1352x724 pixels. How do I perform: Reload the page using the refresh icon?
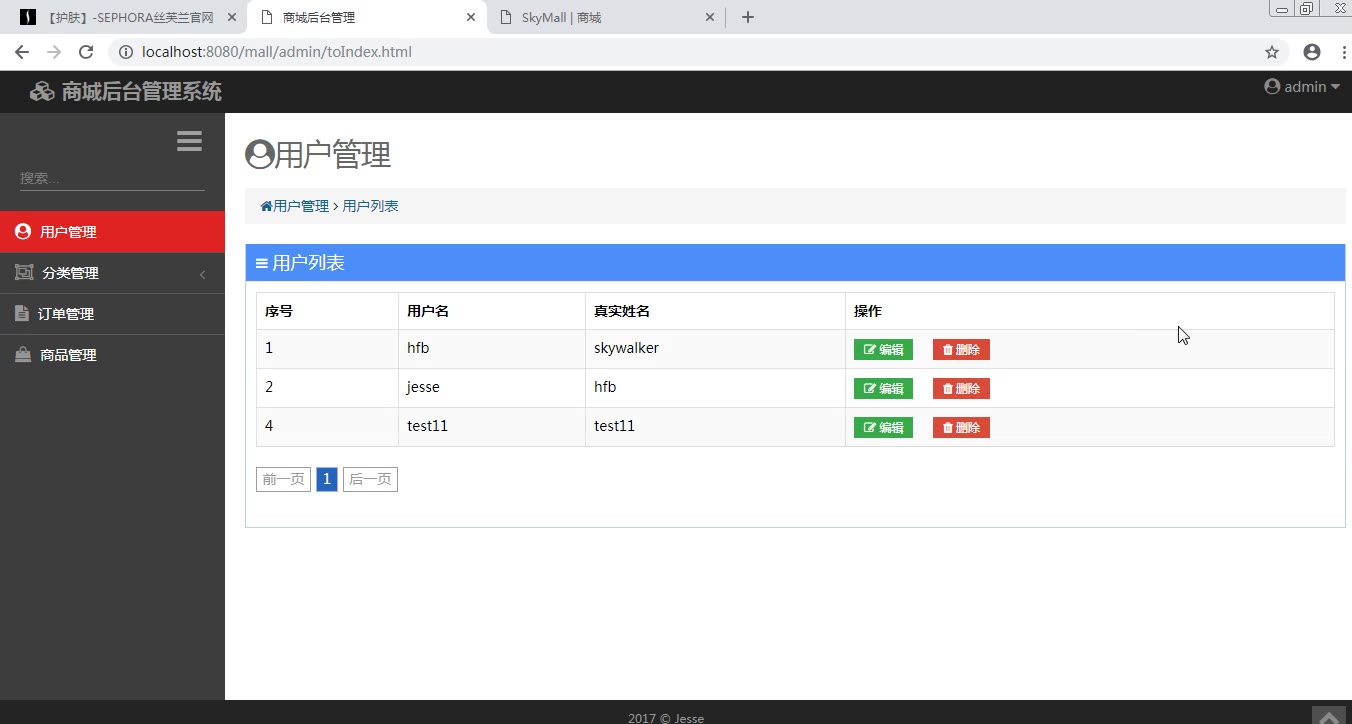coord(86,52)
